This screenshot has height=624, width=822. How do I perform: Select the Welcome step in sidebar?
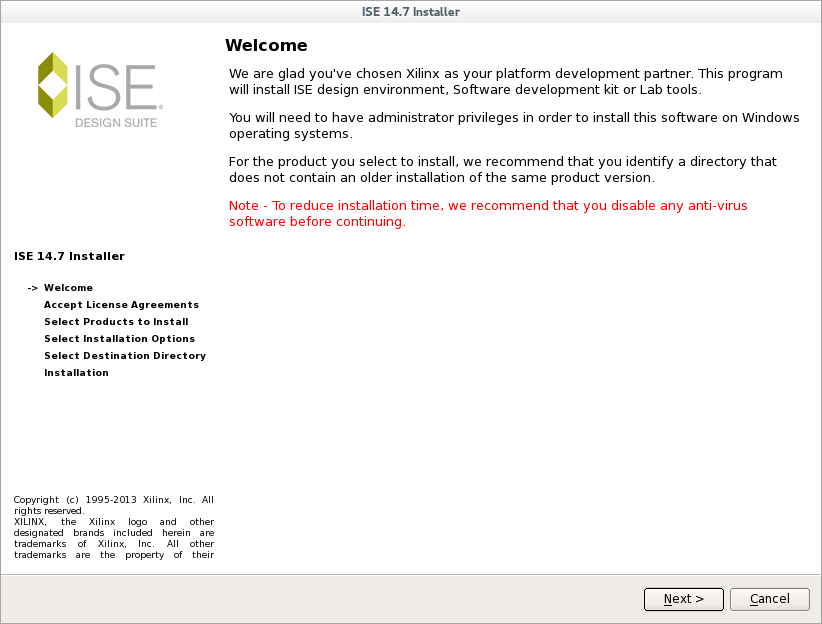[x=68, y=288]
